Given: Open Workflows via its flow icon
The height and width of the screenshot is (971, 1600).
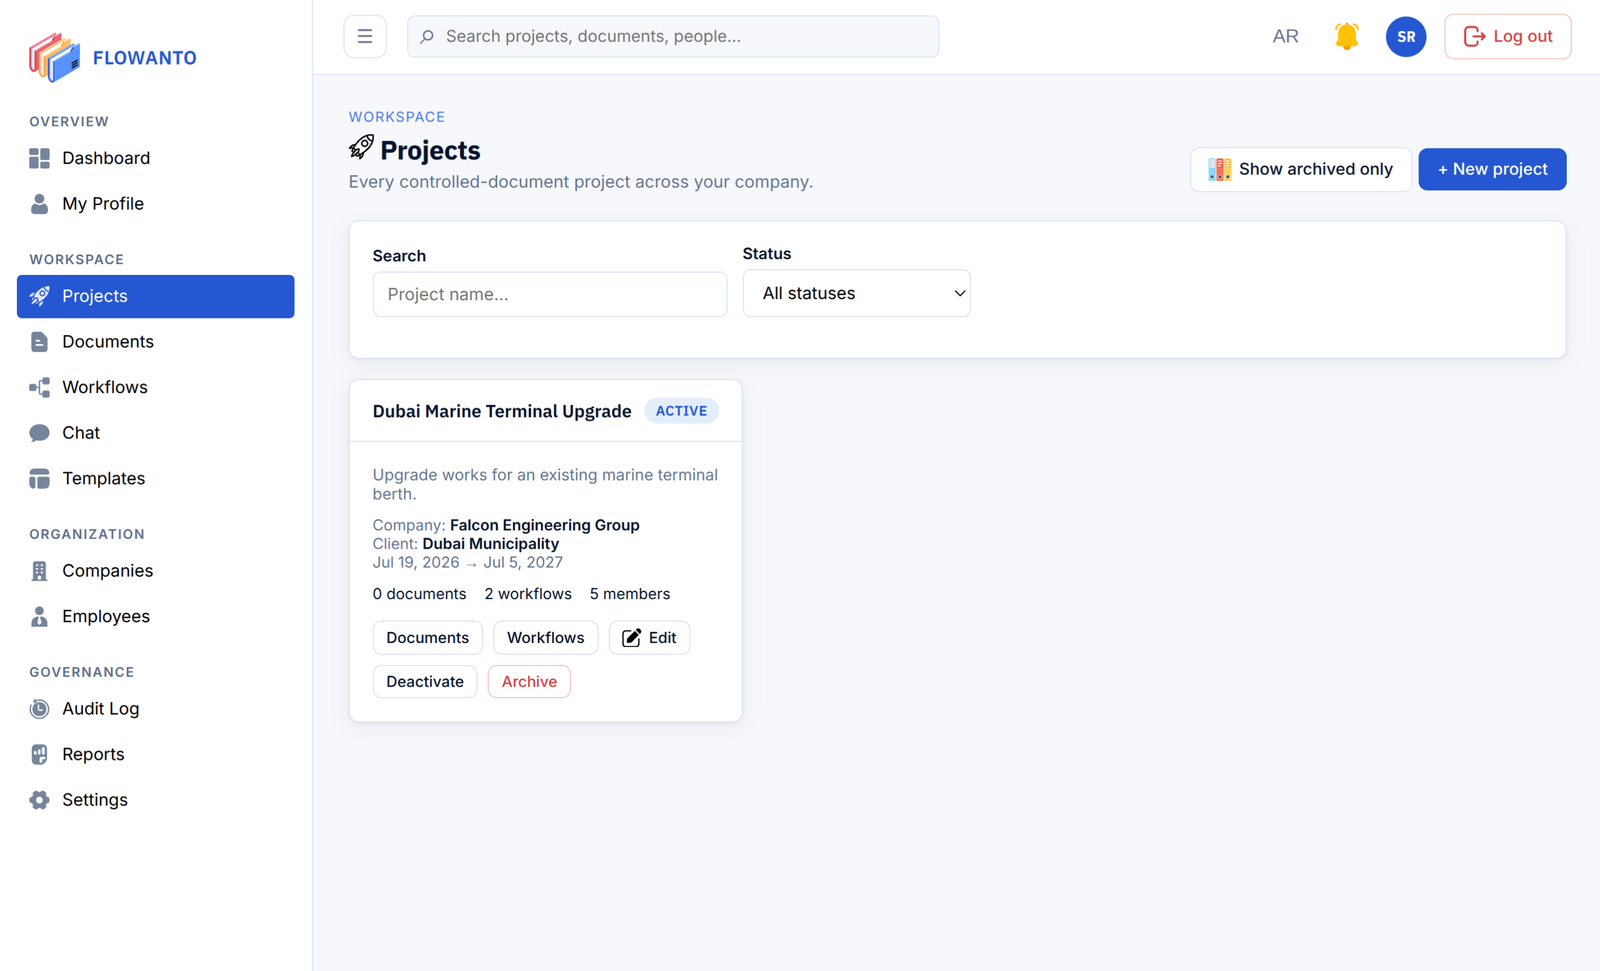Looking at the screenshot, I should tap(39, 387).
